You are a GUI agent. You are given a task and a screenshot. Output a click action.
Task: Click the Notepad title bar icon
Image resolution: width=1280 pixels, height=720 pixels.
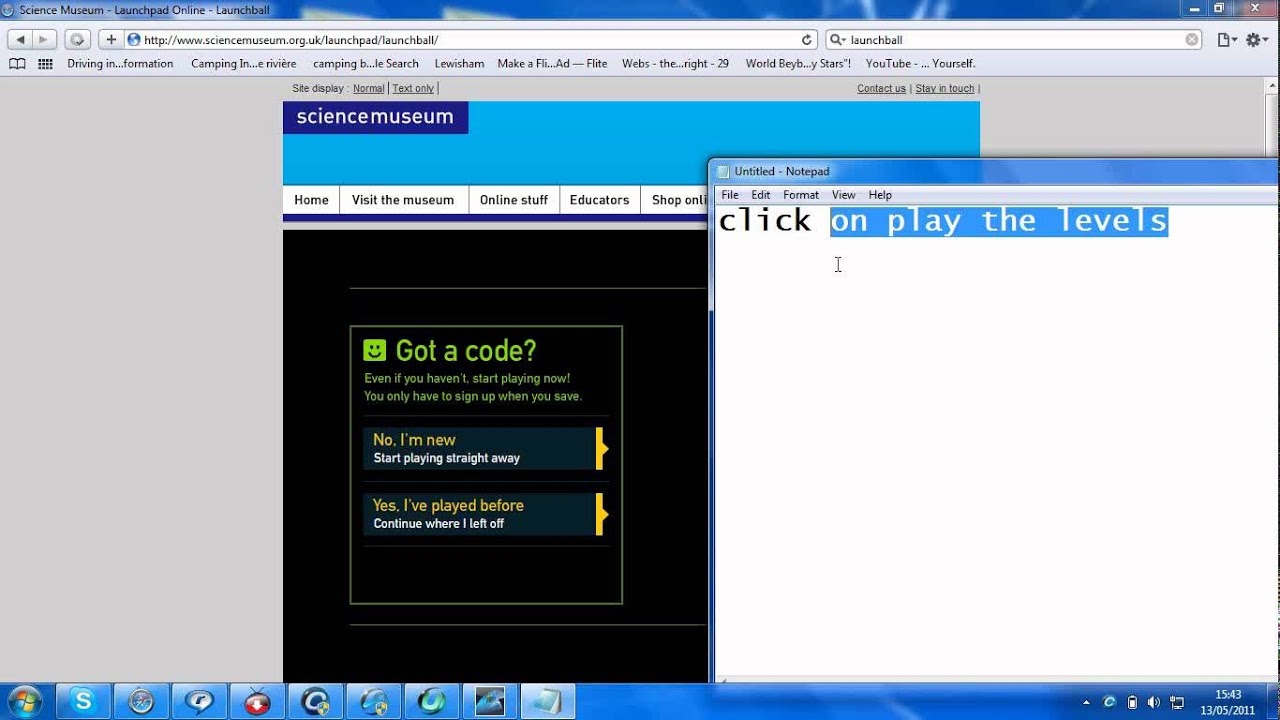[x=724, y=172]
